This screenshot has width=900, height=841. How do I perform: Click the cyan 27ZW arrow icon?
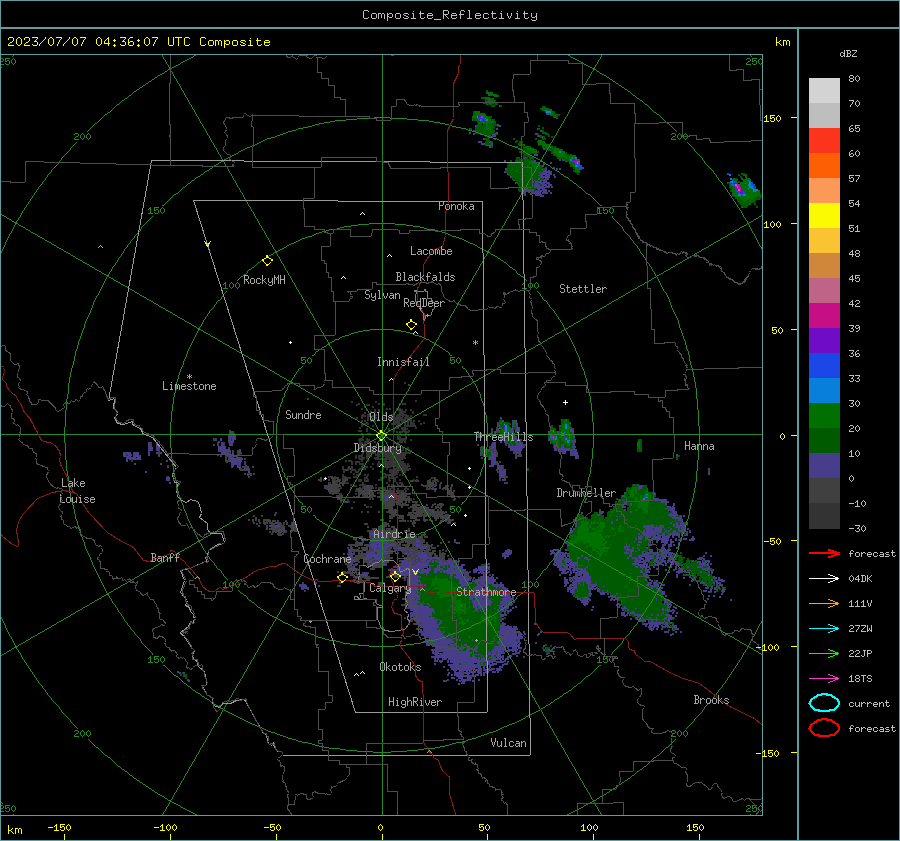click(824, 629)
